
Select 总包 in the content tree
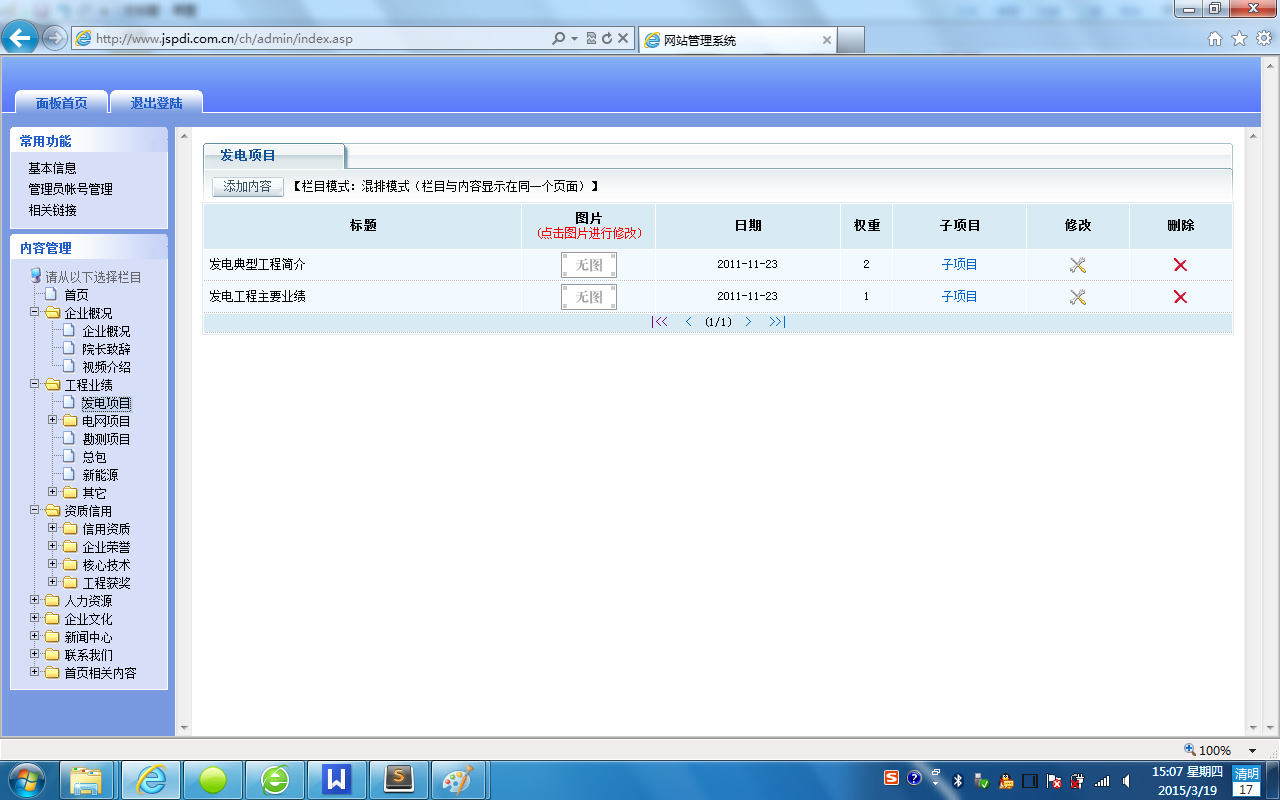94,457
